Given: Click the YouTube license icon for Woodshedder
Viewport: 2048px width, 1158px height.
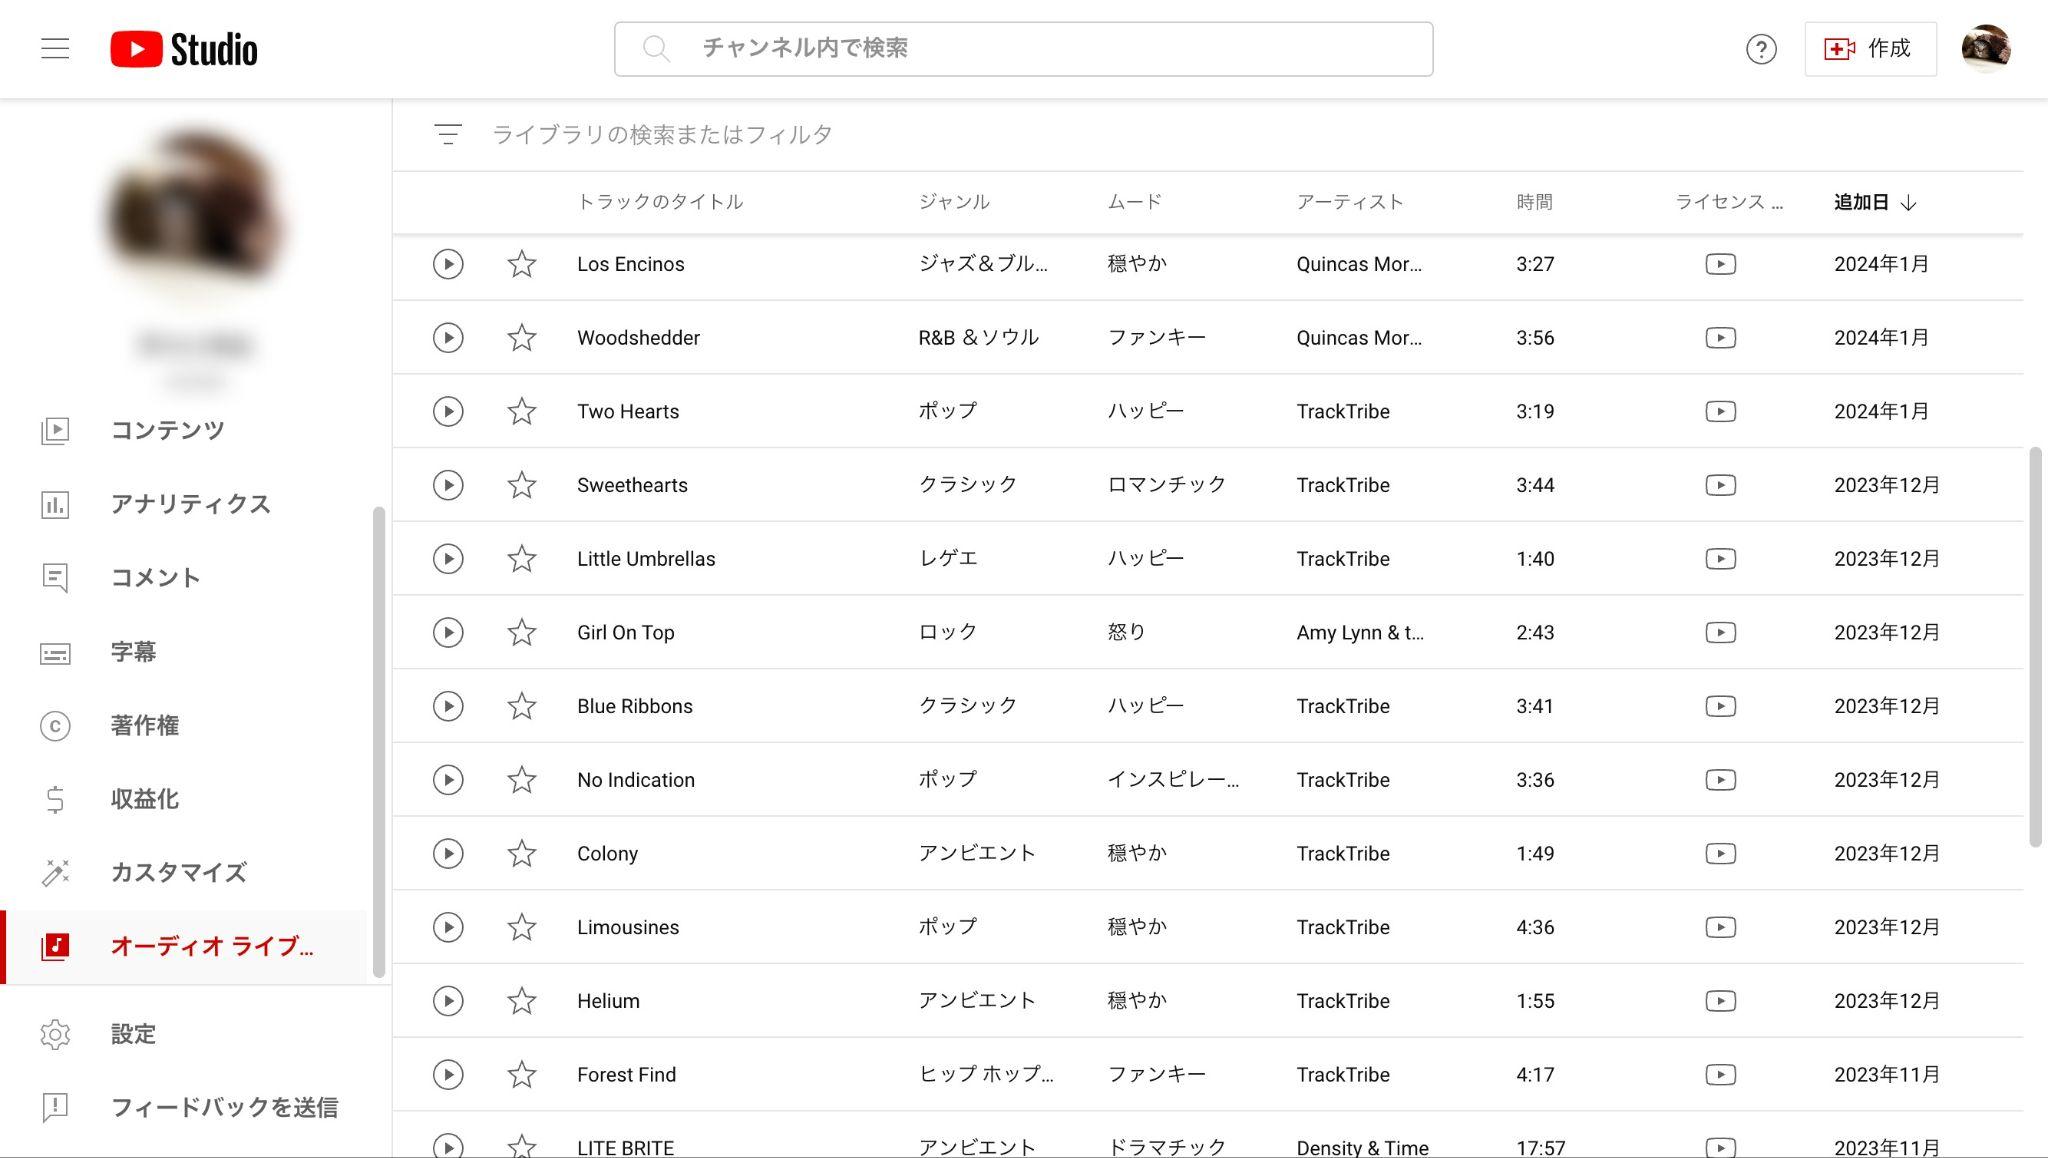Looking at the screenshot, I should 1720,338.
